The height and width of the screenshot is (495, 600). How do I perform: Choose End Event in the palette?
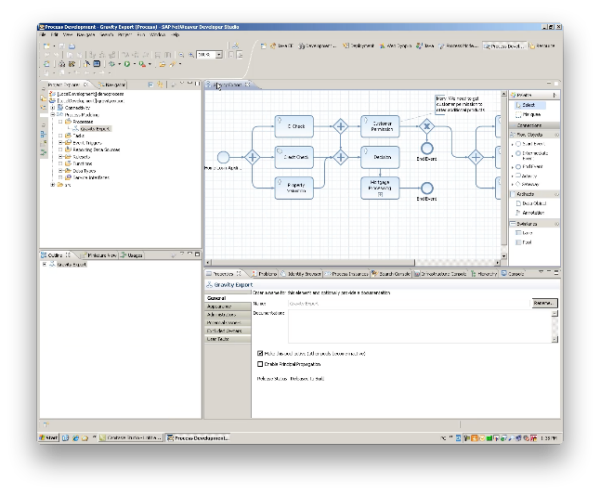[529, 167]
